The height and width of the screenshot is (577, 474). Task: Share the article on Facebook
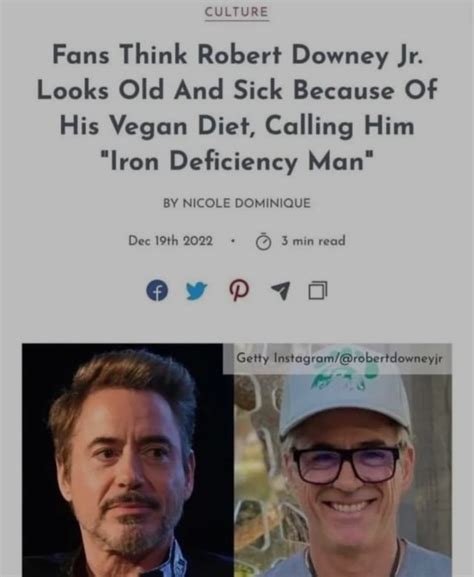(x=157, y=290)
